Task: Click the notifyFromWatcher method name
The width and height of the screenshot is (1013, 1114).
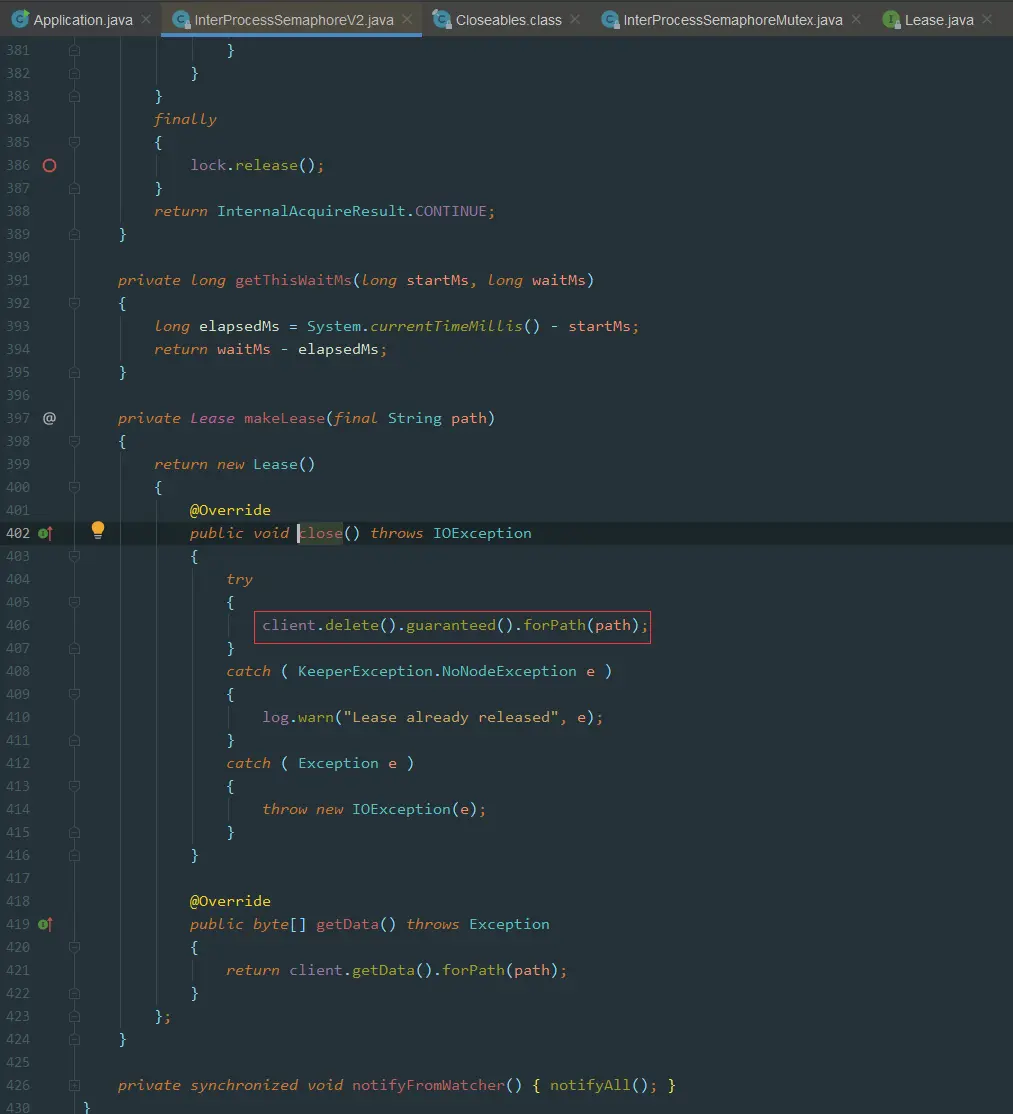Action: (x=428, y=1086)
